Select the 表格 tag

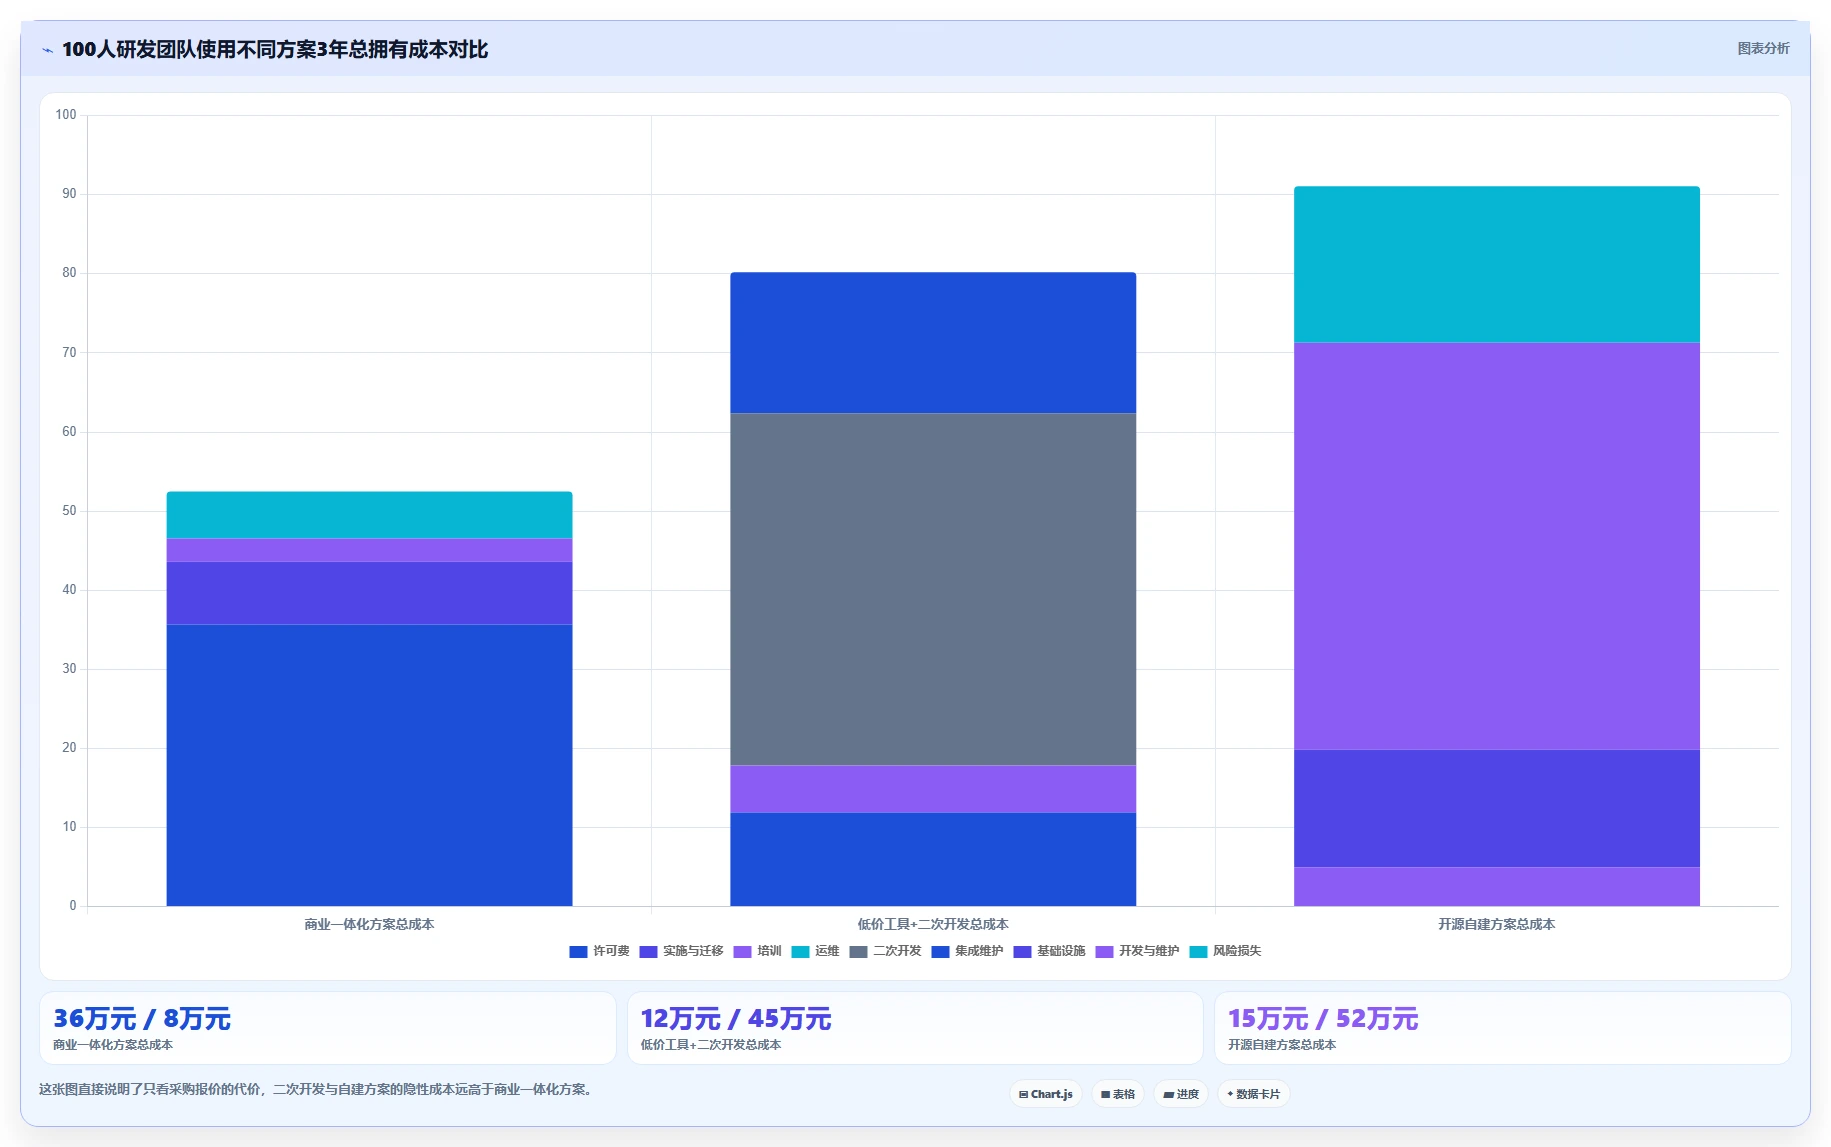pos(1118,1094)
